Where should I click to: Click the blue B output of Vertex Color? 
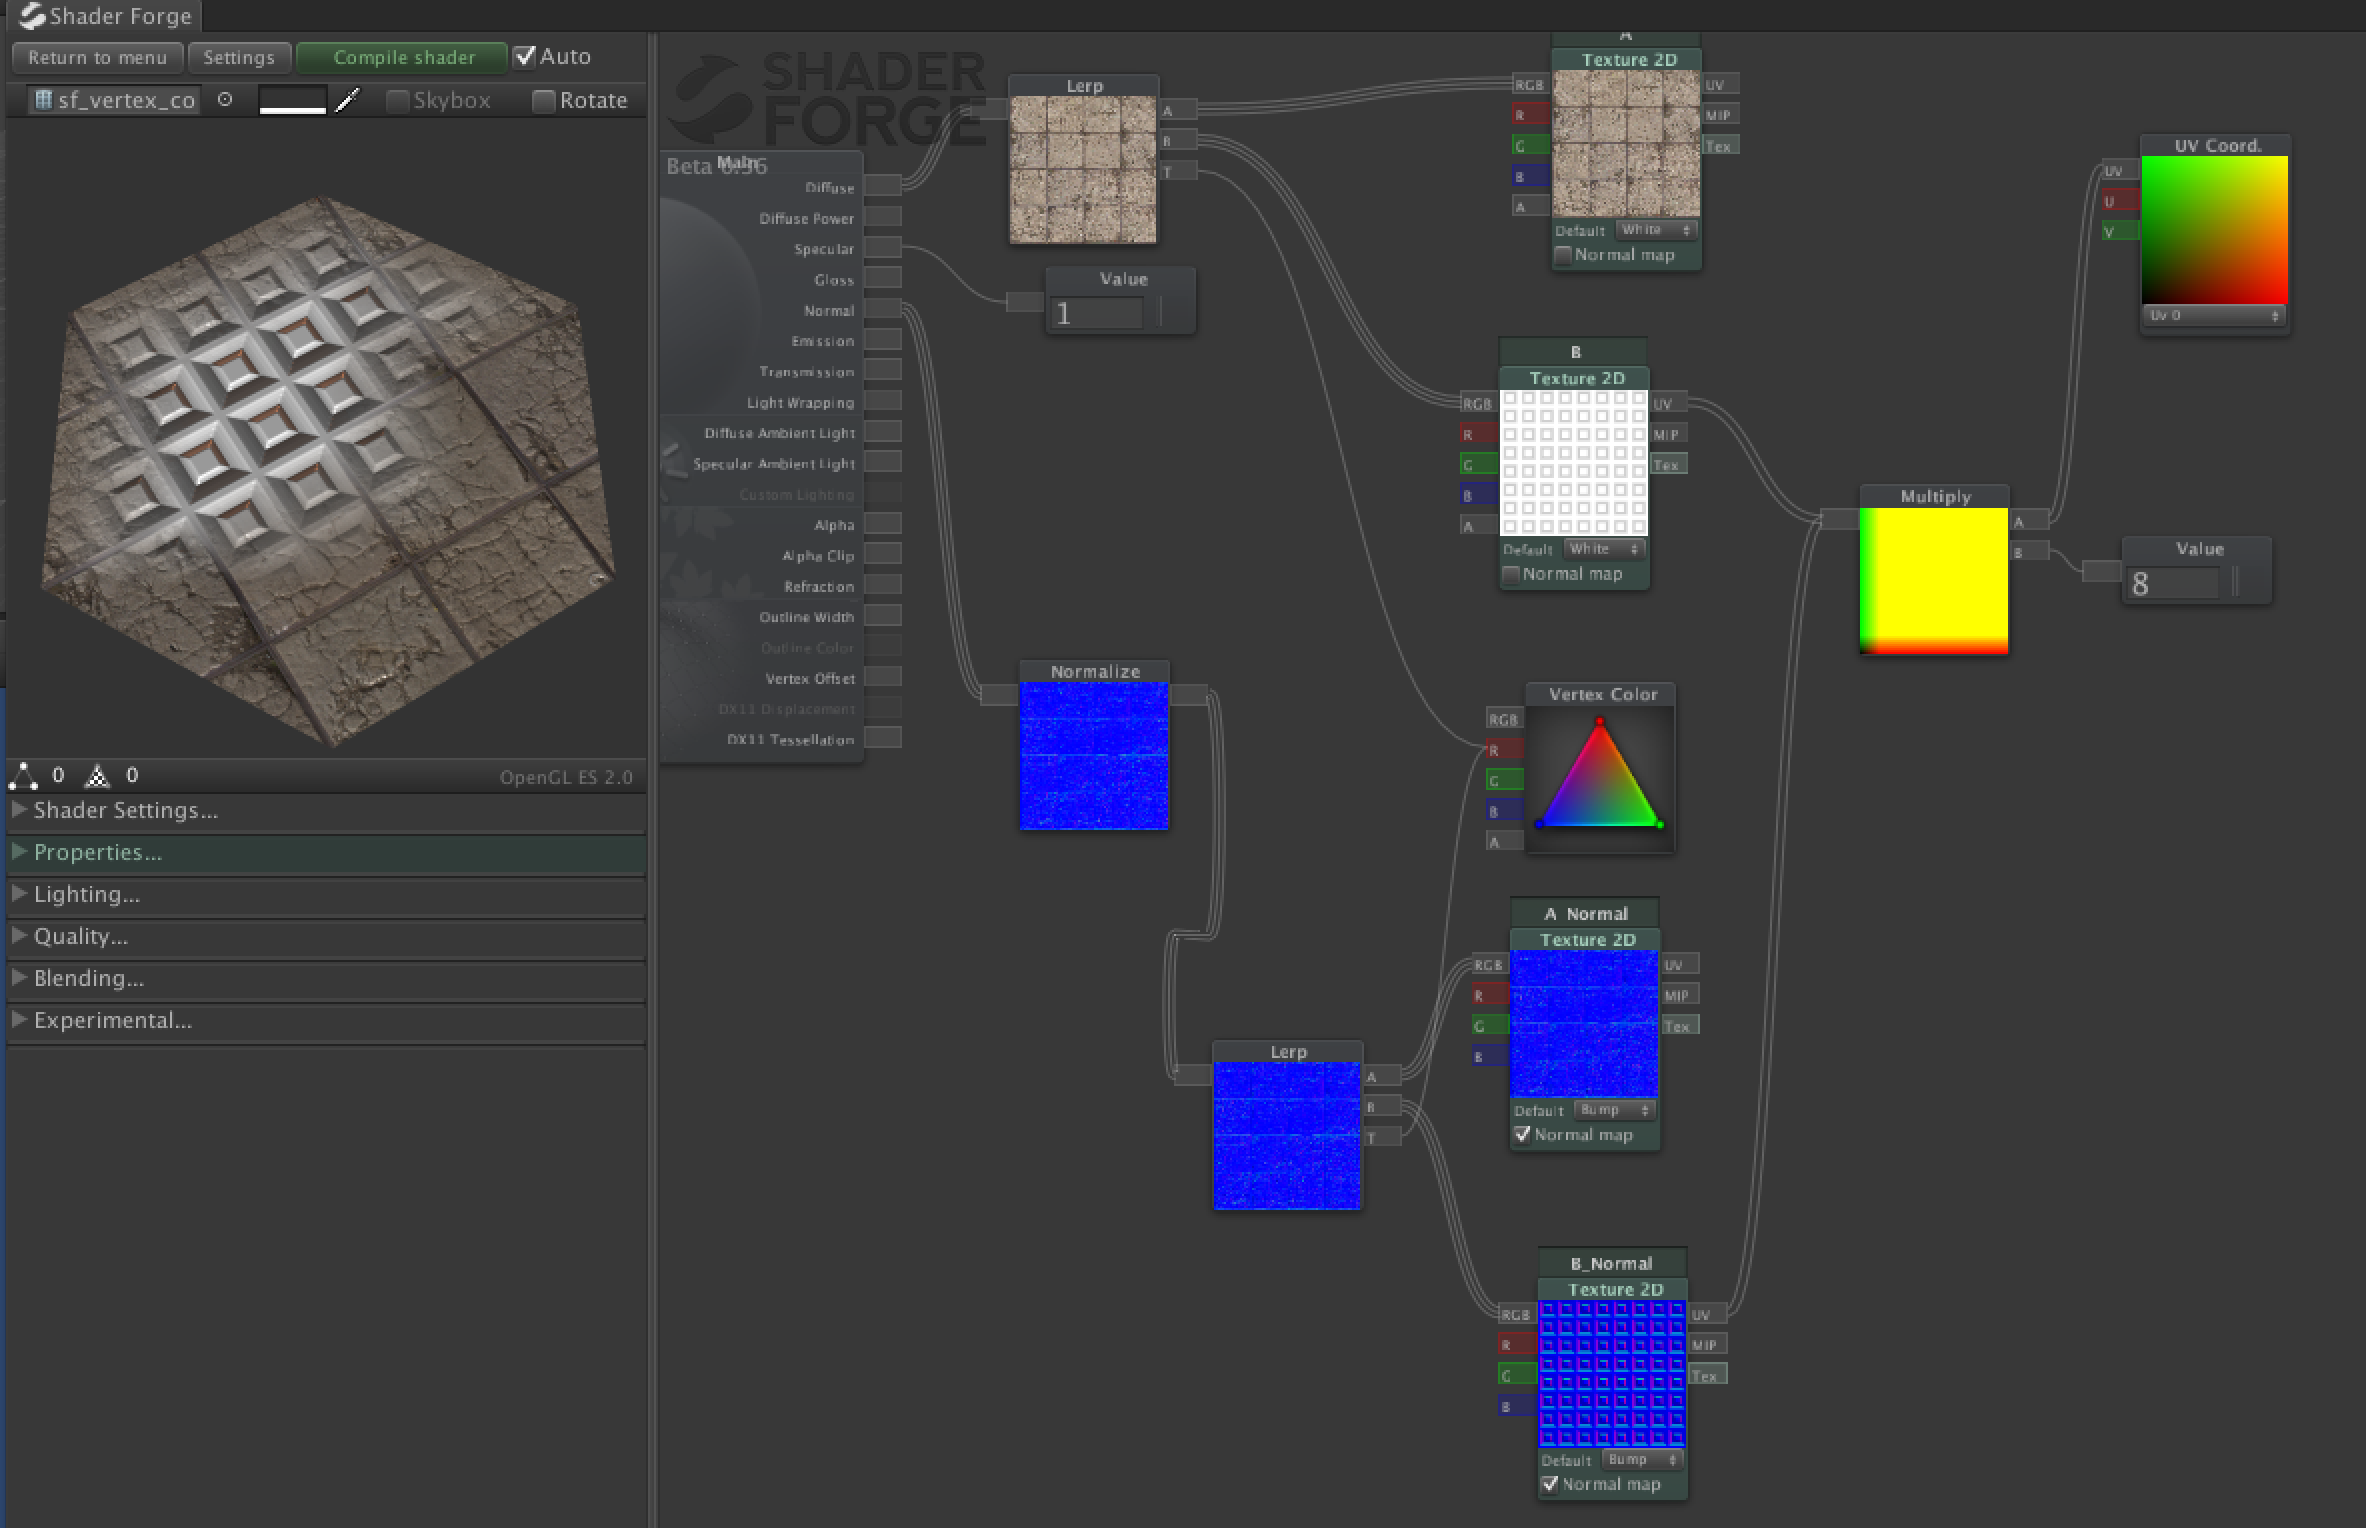click(1503, 811)
